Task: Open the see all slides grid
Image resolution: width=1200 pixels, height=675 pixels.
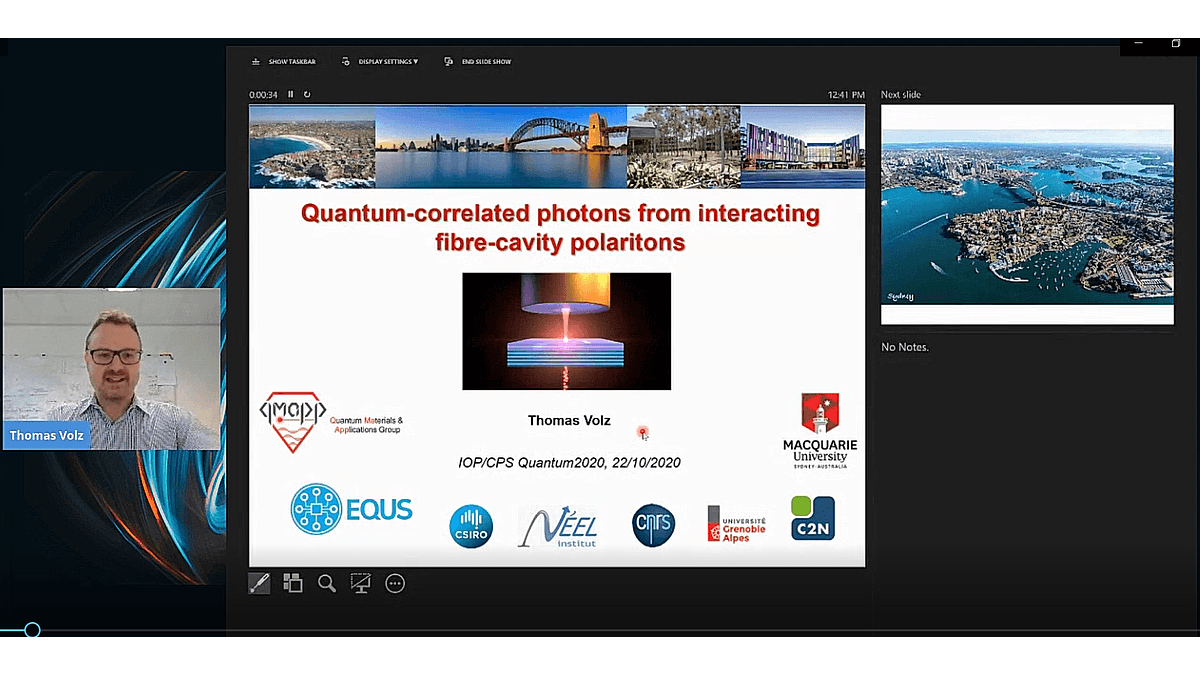Action: tap(293, 583)
